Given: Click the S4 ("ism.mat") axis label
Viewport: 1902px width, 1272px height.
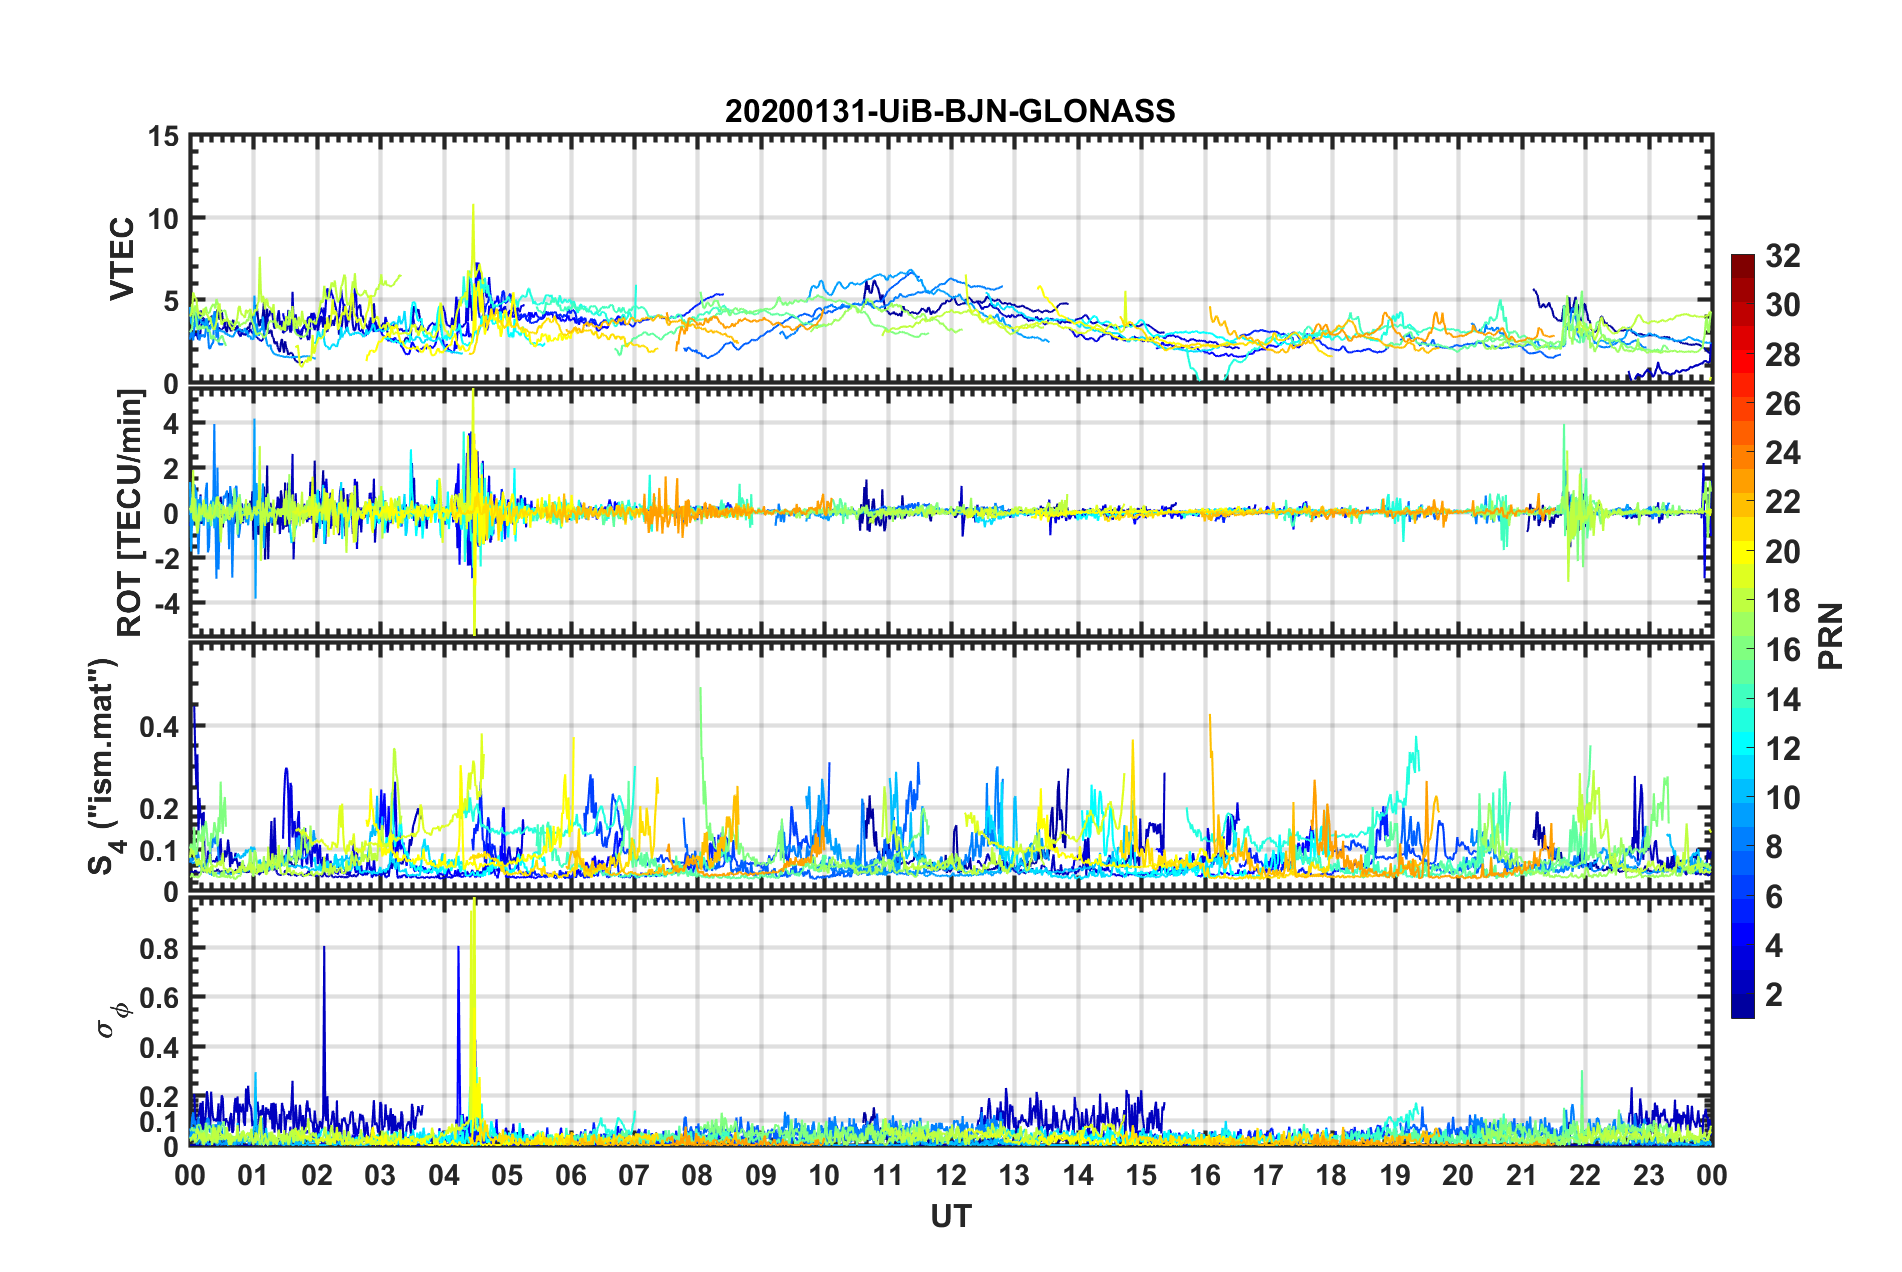Looking at the screenshot, I should [105, 767].
